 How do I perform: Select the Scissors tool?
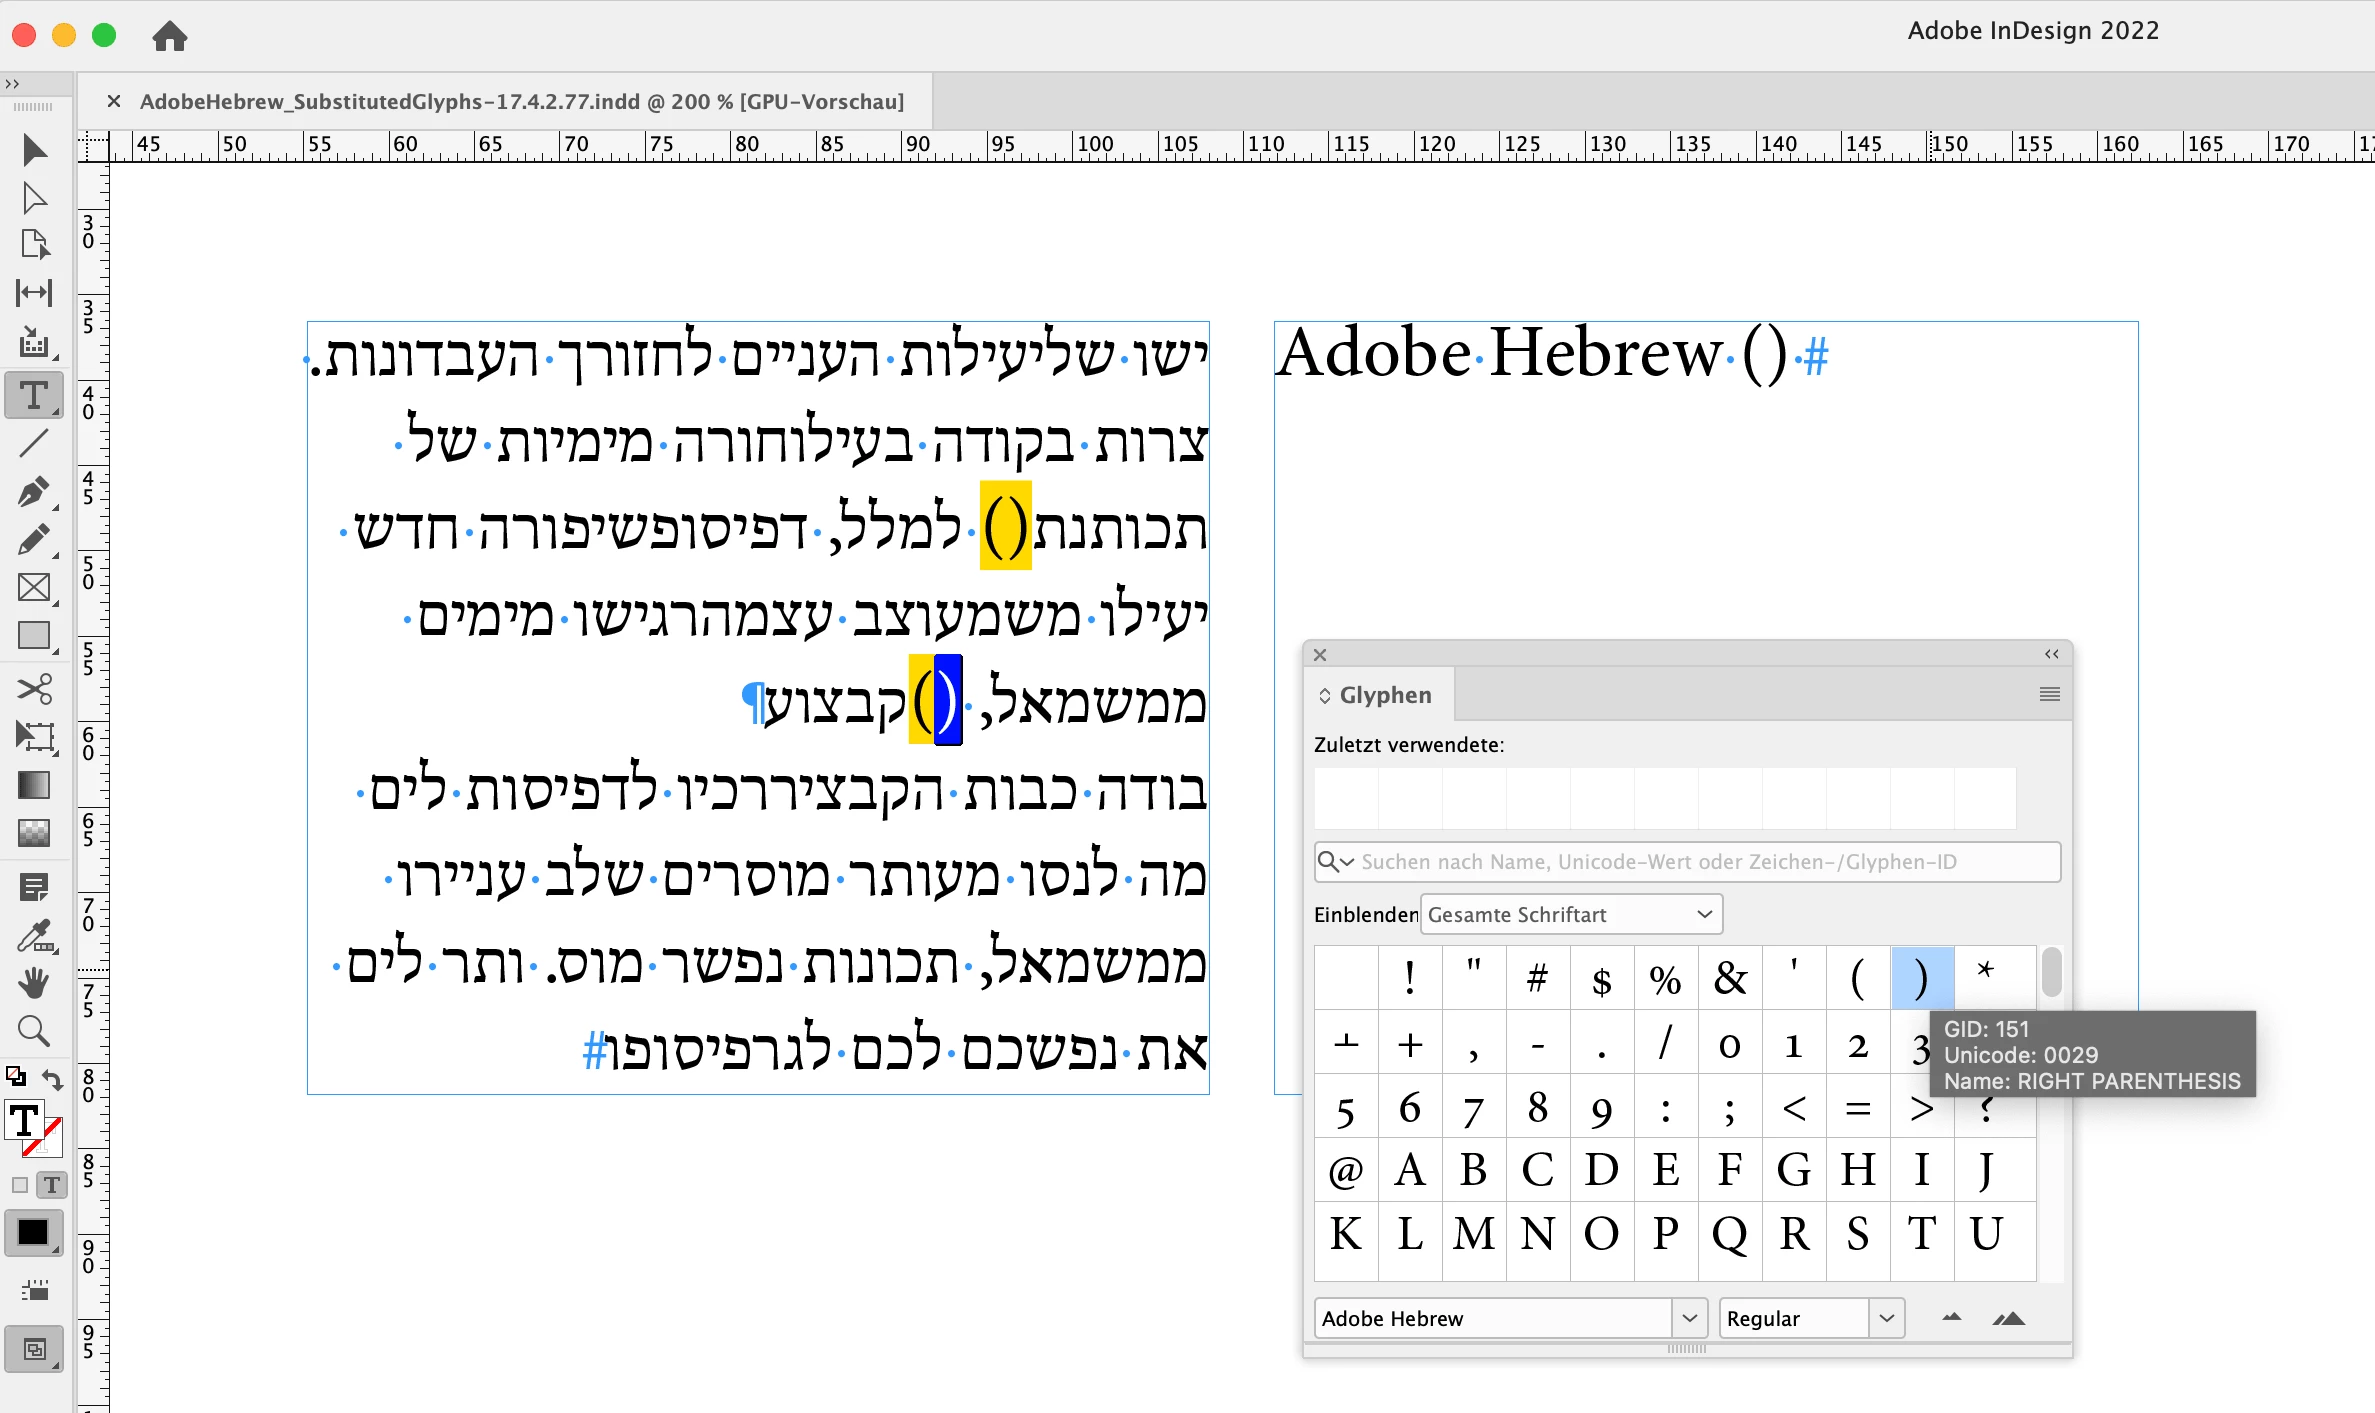pyautogui.click(x=34, y=688)
